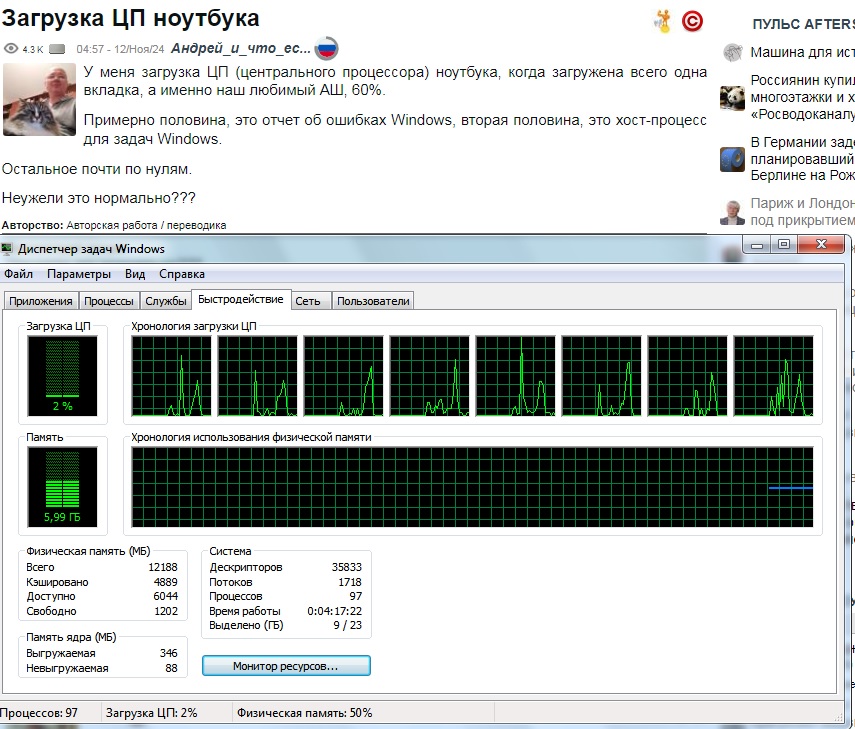This screenshot has height=729, width=855.
Task: Click the blue thumbnail beside the Germany news
Action: tap(732, 159)
